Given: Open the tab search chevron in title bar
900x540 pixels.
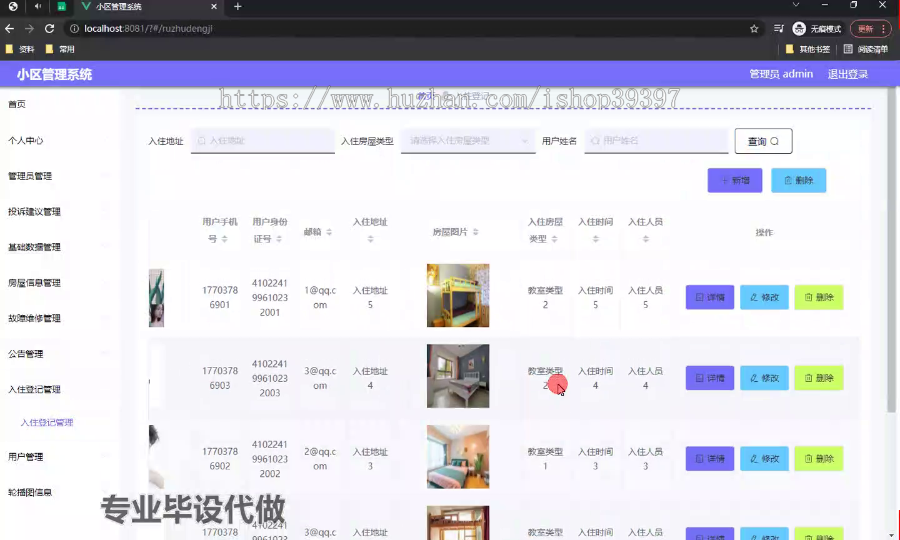Looking at the screenshot, I should pyautogui.click(x=796, y=5).
